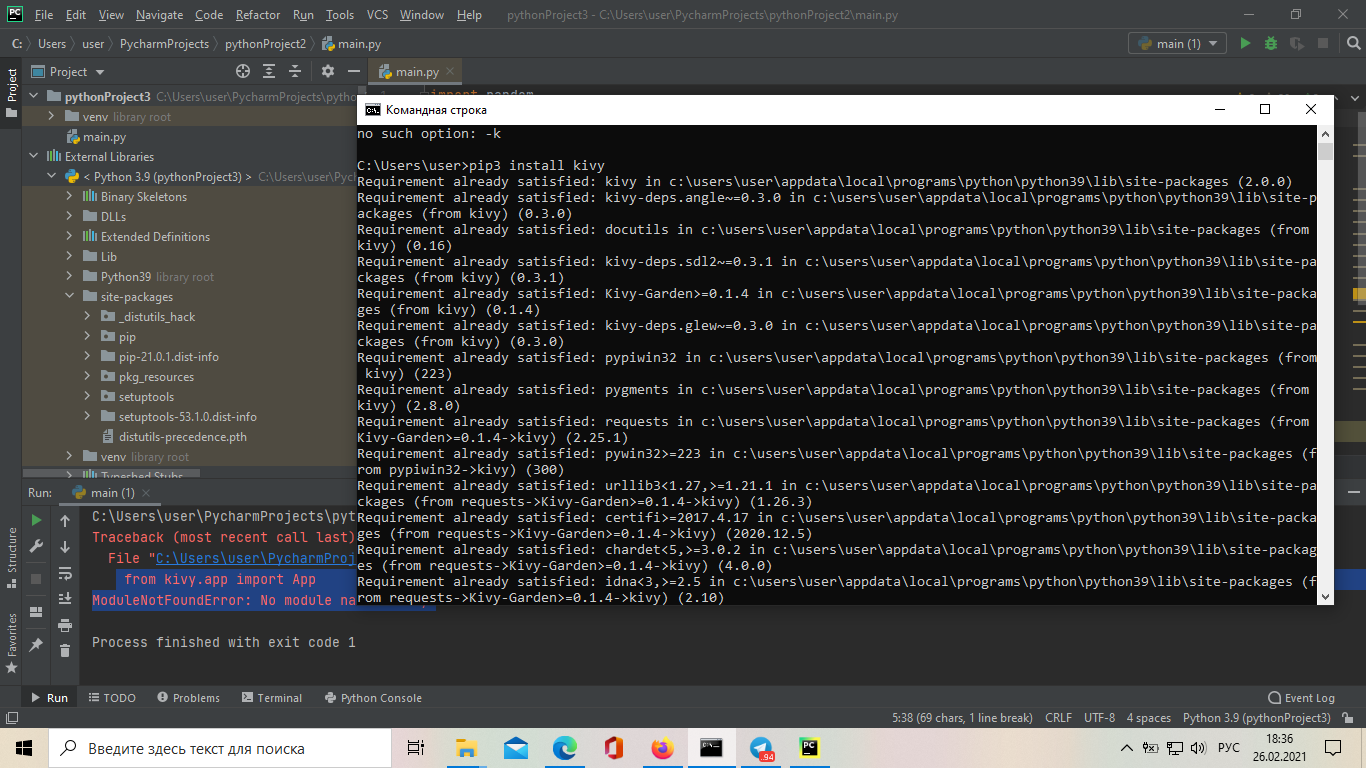Click PycharmProjects in the breadcrumb path
The image size is (1366, 768).
[x=164, y=44]
